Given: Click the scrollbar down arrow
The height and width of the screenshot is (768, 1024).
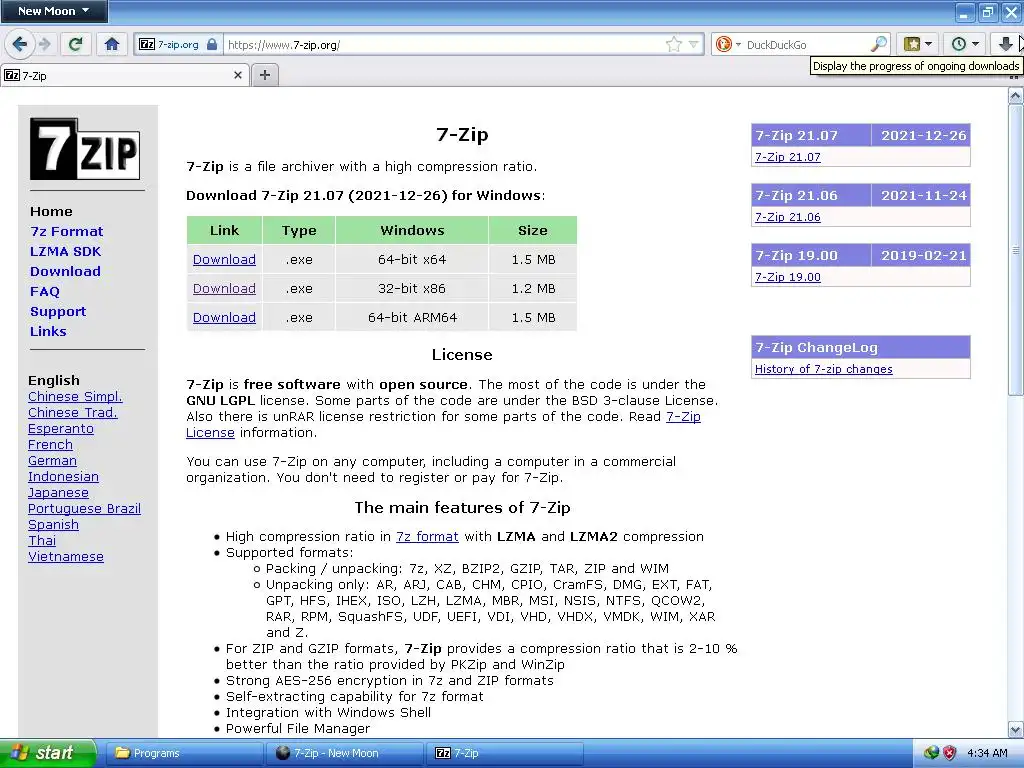Looking at the screenshot, I should click(1015, 729).
